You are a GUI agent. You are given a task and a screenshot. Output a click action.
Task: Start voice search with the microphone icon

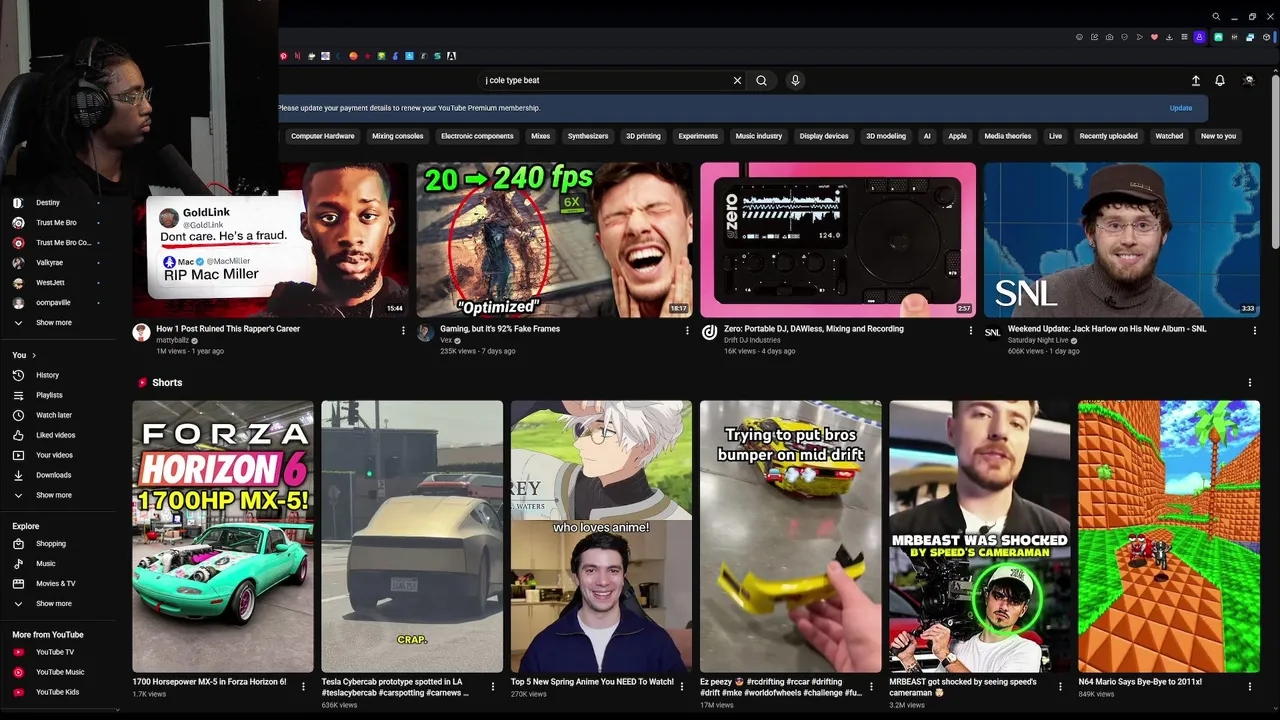pyautogui.click(x=795, y=80)
